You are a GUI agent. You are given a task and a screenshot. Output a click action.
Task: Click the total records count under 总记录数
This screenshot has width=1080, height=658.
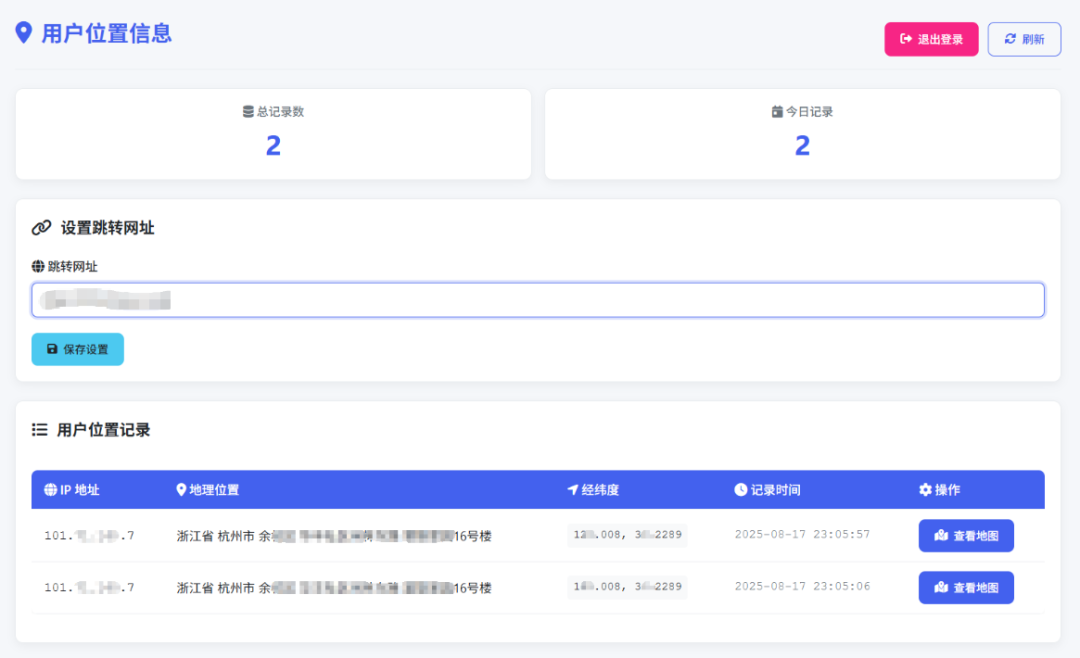pyautogui.click(x=273, y=145)
